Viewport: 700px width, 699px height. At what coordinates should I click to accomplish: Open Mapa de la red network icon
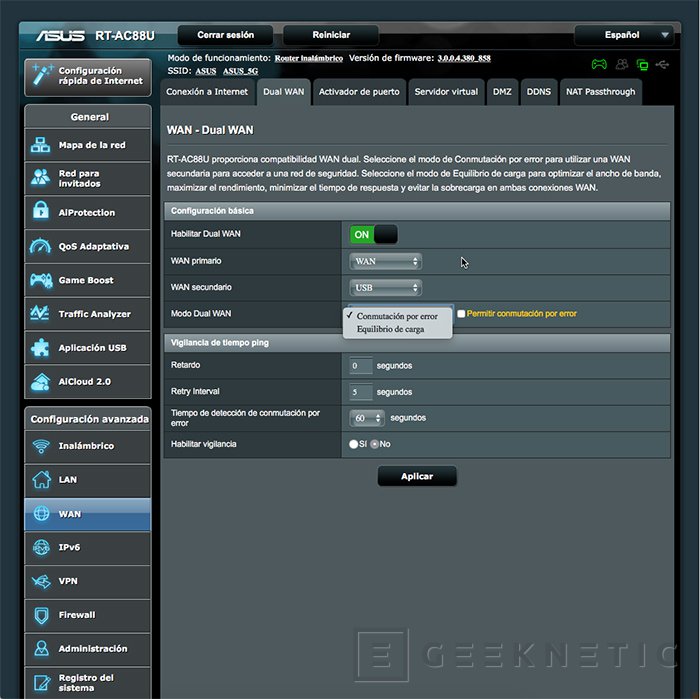point(41,145)
